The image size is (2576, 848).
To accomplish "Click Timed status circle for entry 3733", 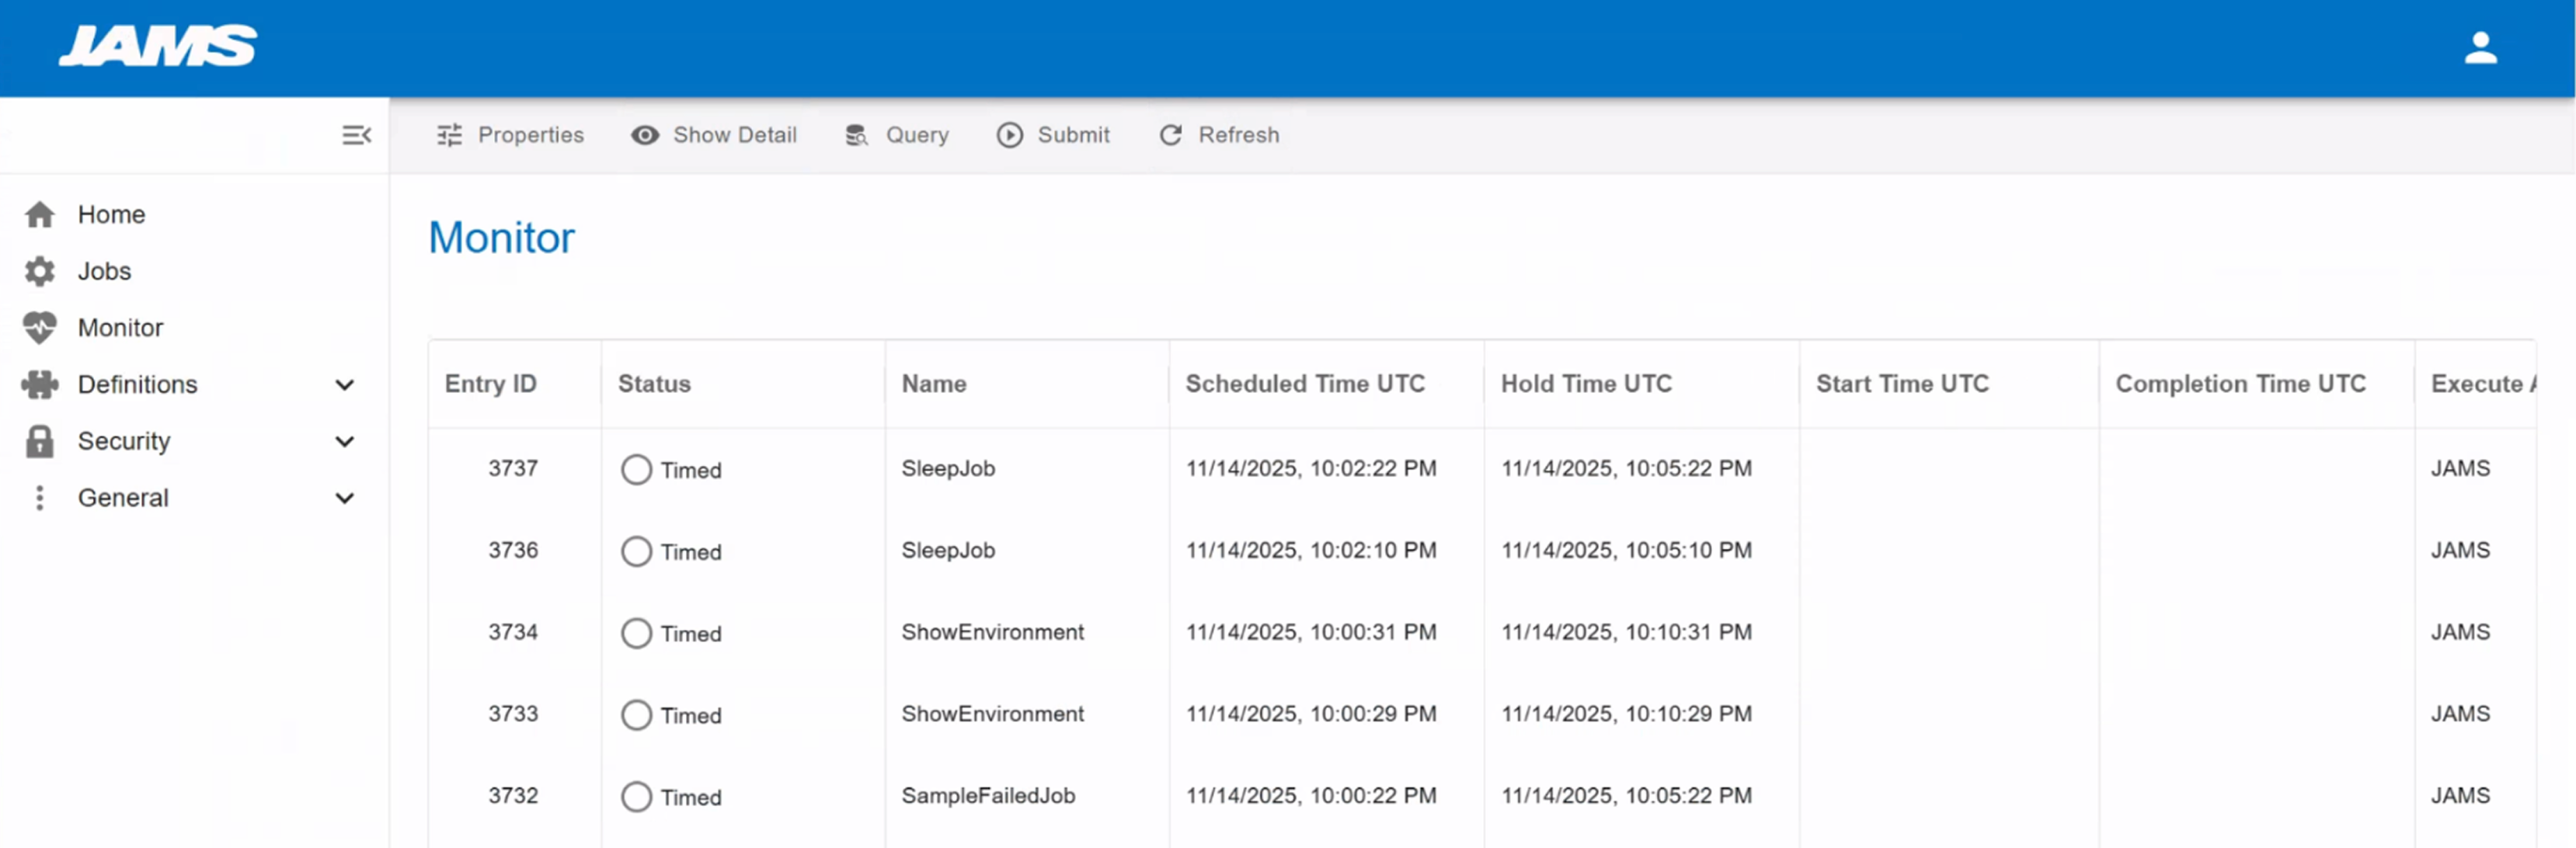I will (x=636, y=716).
